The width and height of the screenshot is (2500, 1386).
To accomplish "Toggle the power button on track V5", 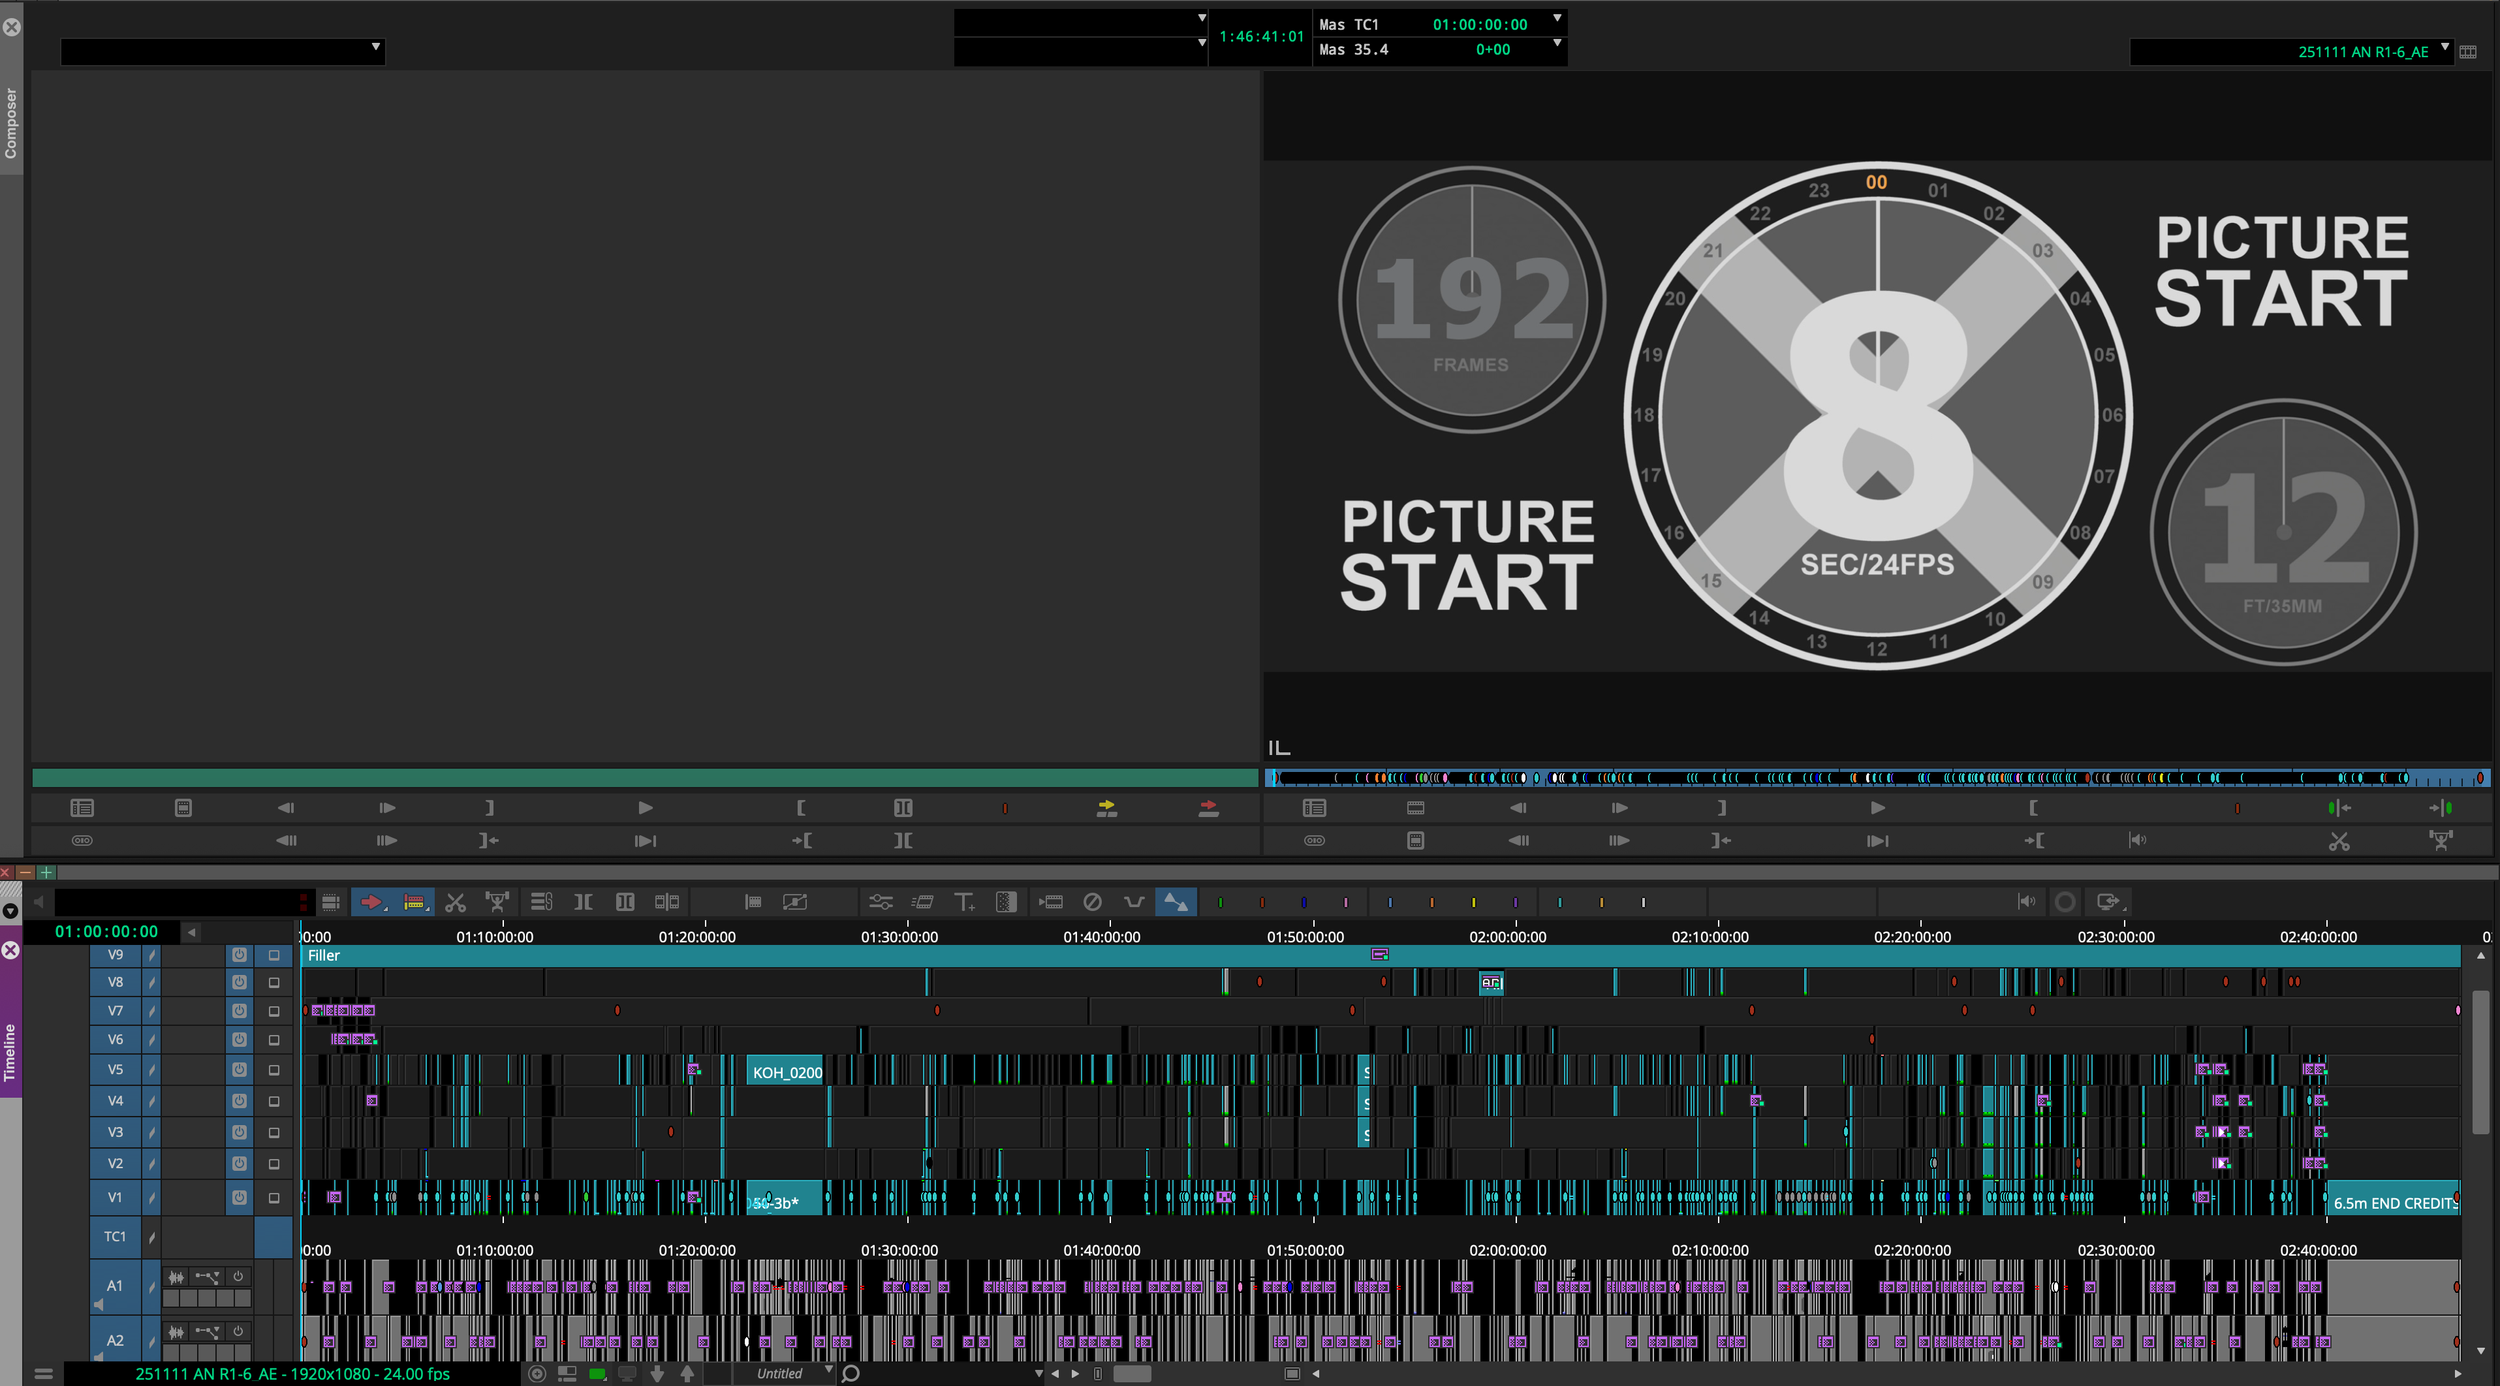I will click(239, 1070).
